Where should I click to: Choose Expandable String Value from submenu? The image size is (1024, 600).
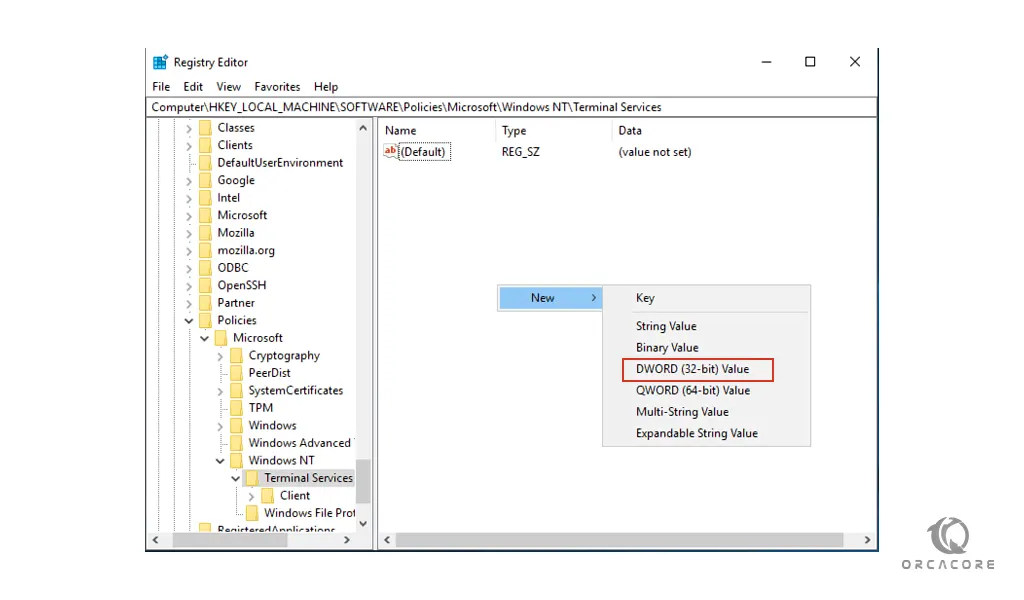point(706,434)
